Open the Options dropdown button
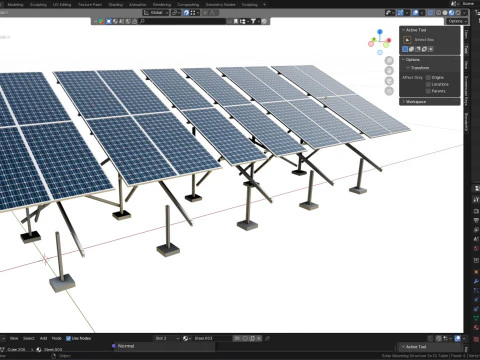The height and width of the screenshot is (360, 480). click(x=457, y=21)
